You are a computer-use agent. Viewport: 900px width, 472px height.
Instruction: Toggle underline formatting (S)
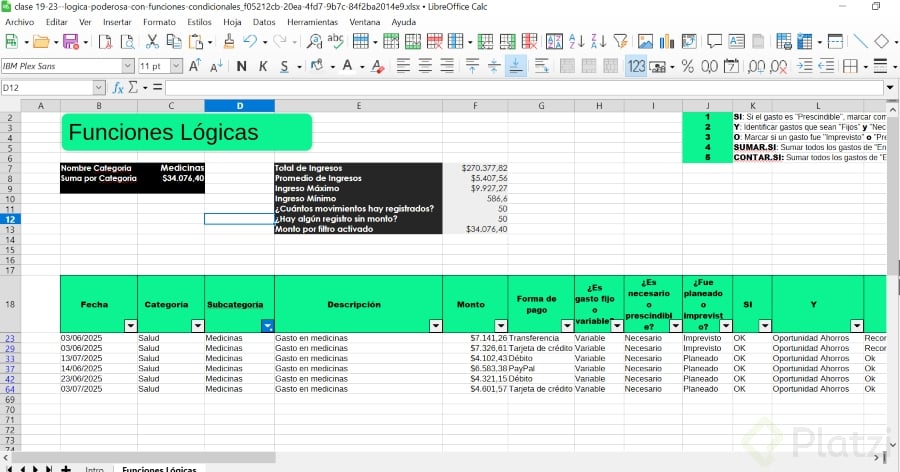[x=284, y=66]
